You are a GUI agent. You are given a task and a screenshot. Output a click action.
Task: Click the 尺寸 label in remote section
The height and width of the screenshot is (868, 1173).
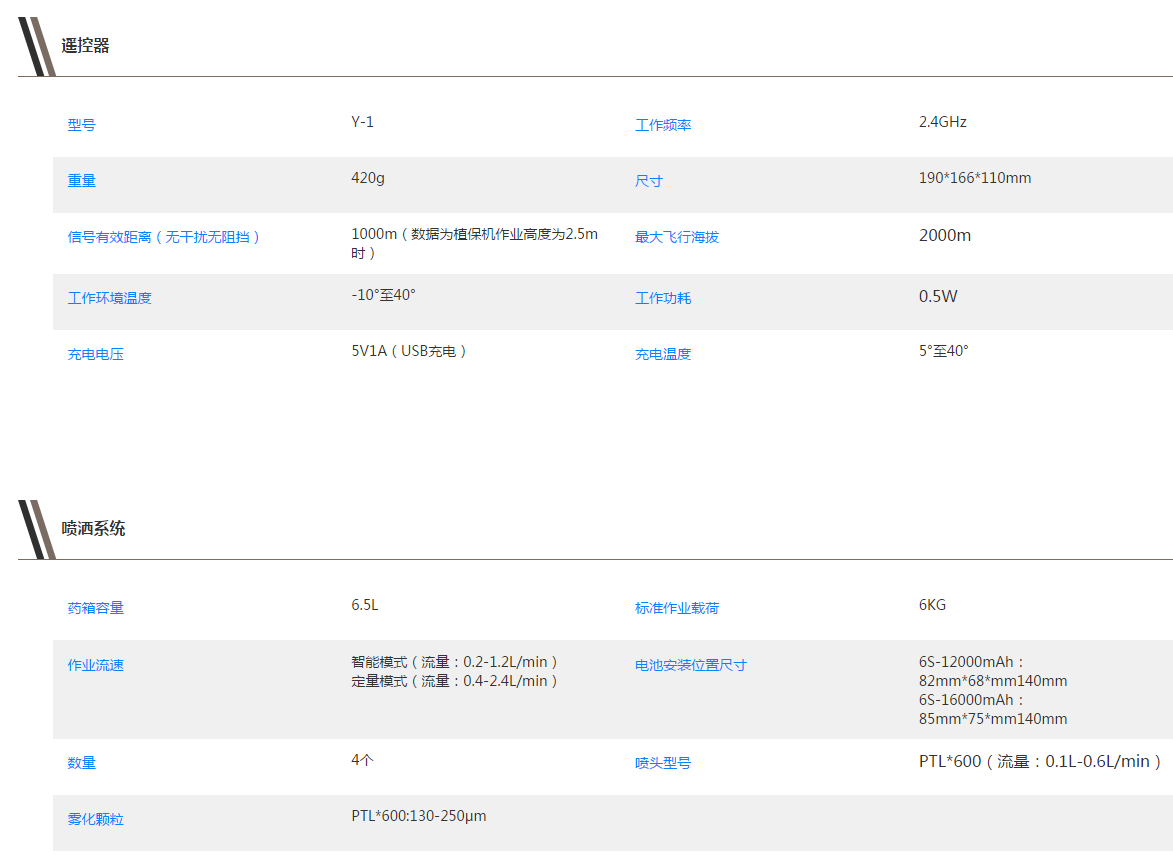coord(649,181)
